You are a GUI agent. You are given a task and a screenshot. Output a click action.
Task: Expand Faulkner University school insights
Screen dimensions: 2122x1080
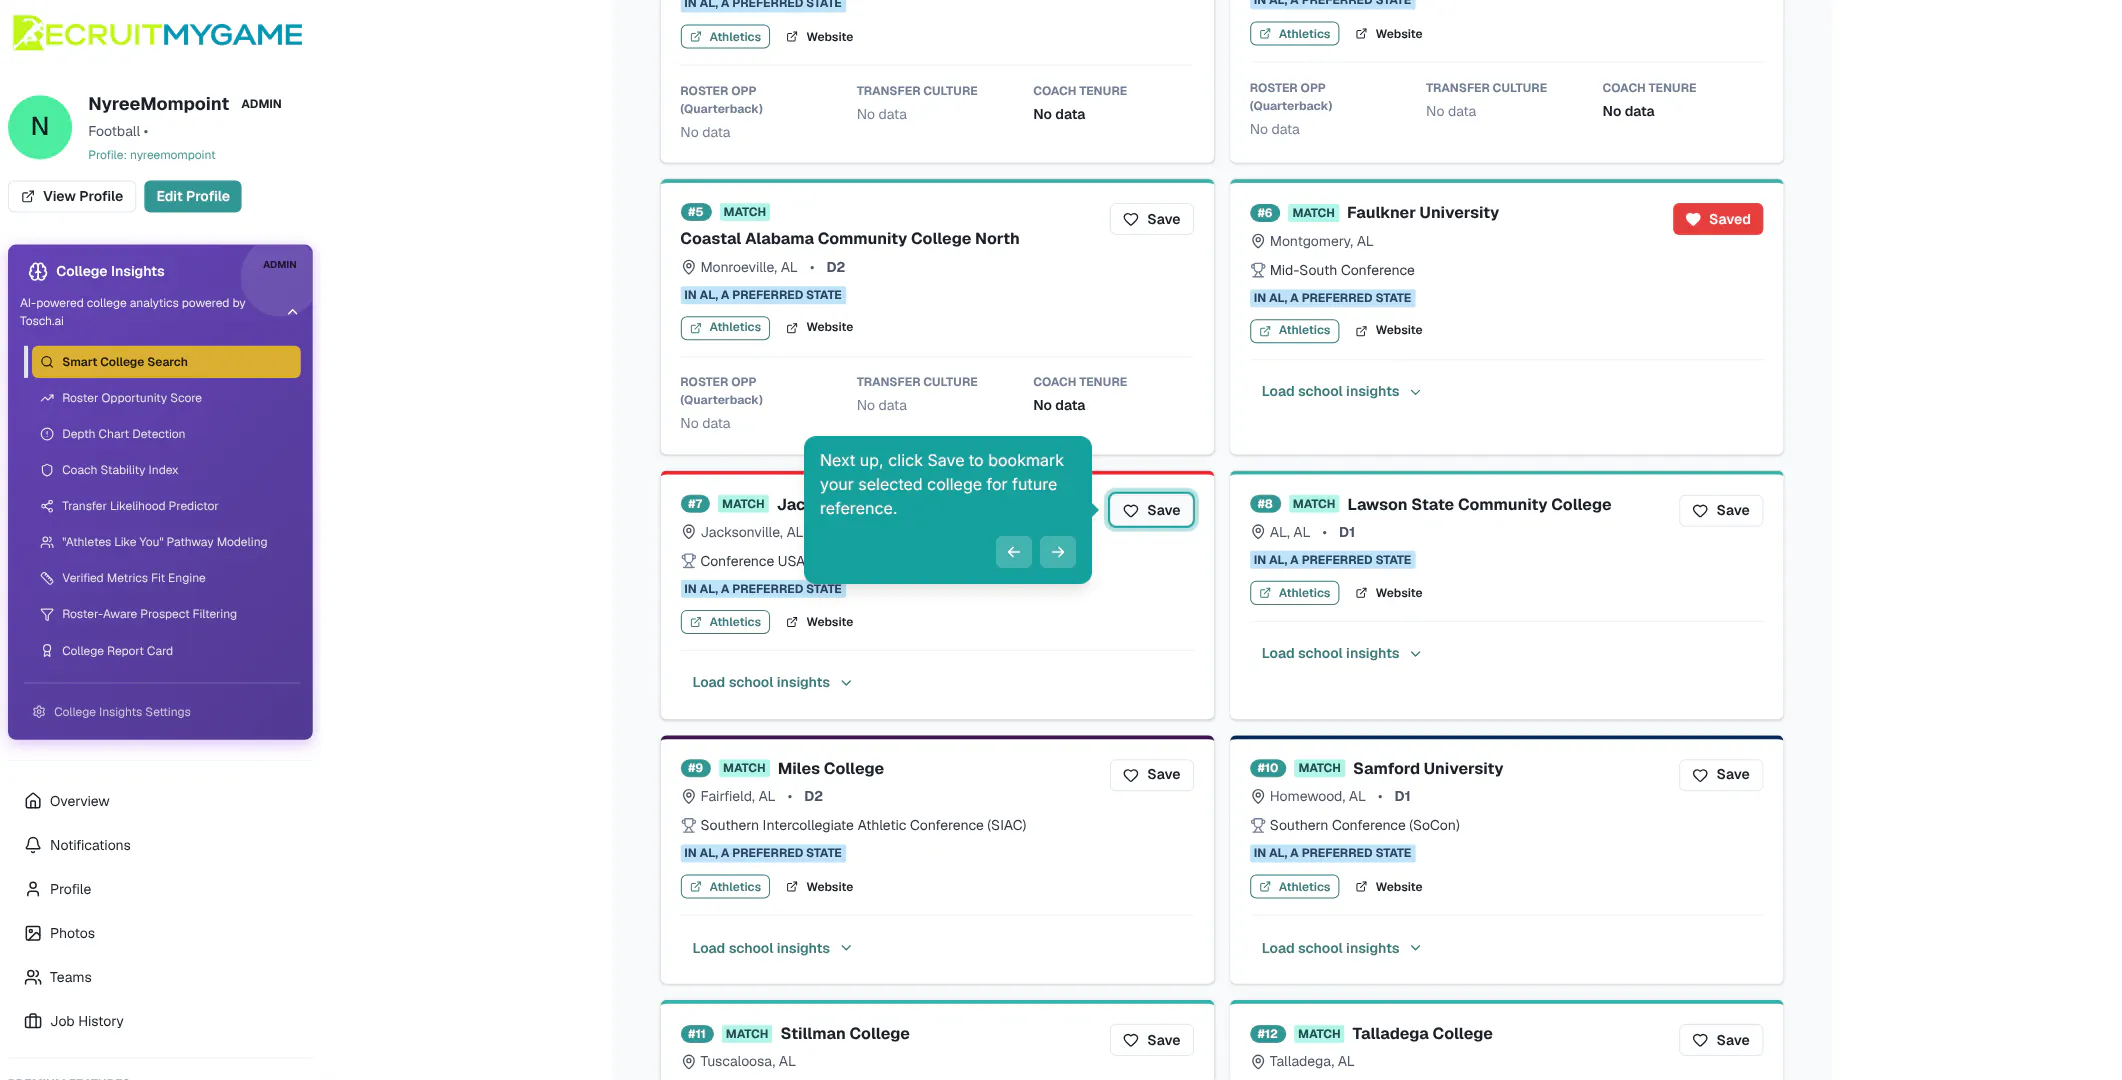pyautogui.click(x=1341, y=392)
